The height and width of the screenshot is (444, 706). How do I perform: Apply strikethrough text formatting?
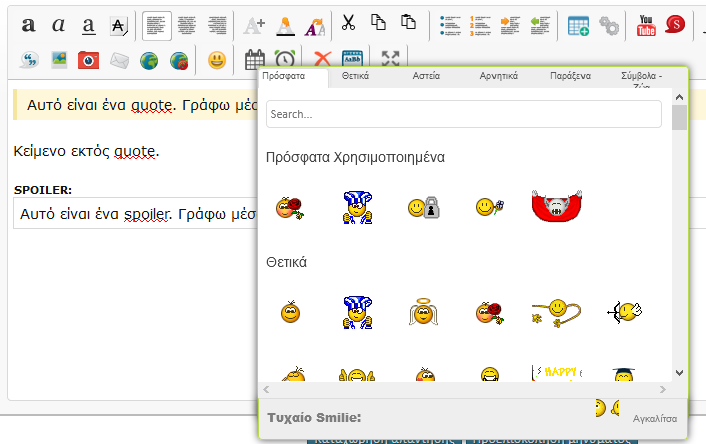[119, 25]
